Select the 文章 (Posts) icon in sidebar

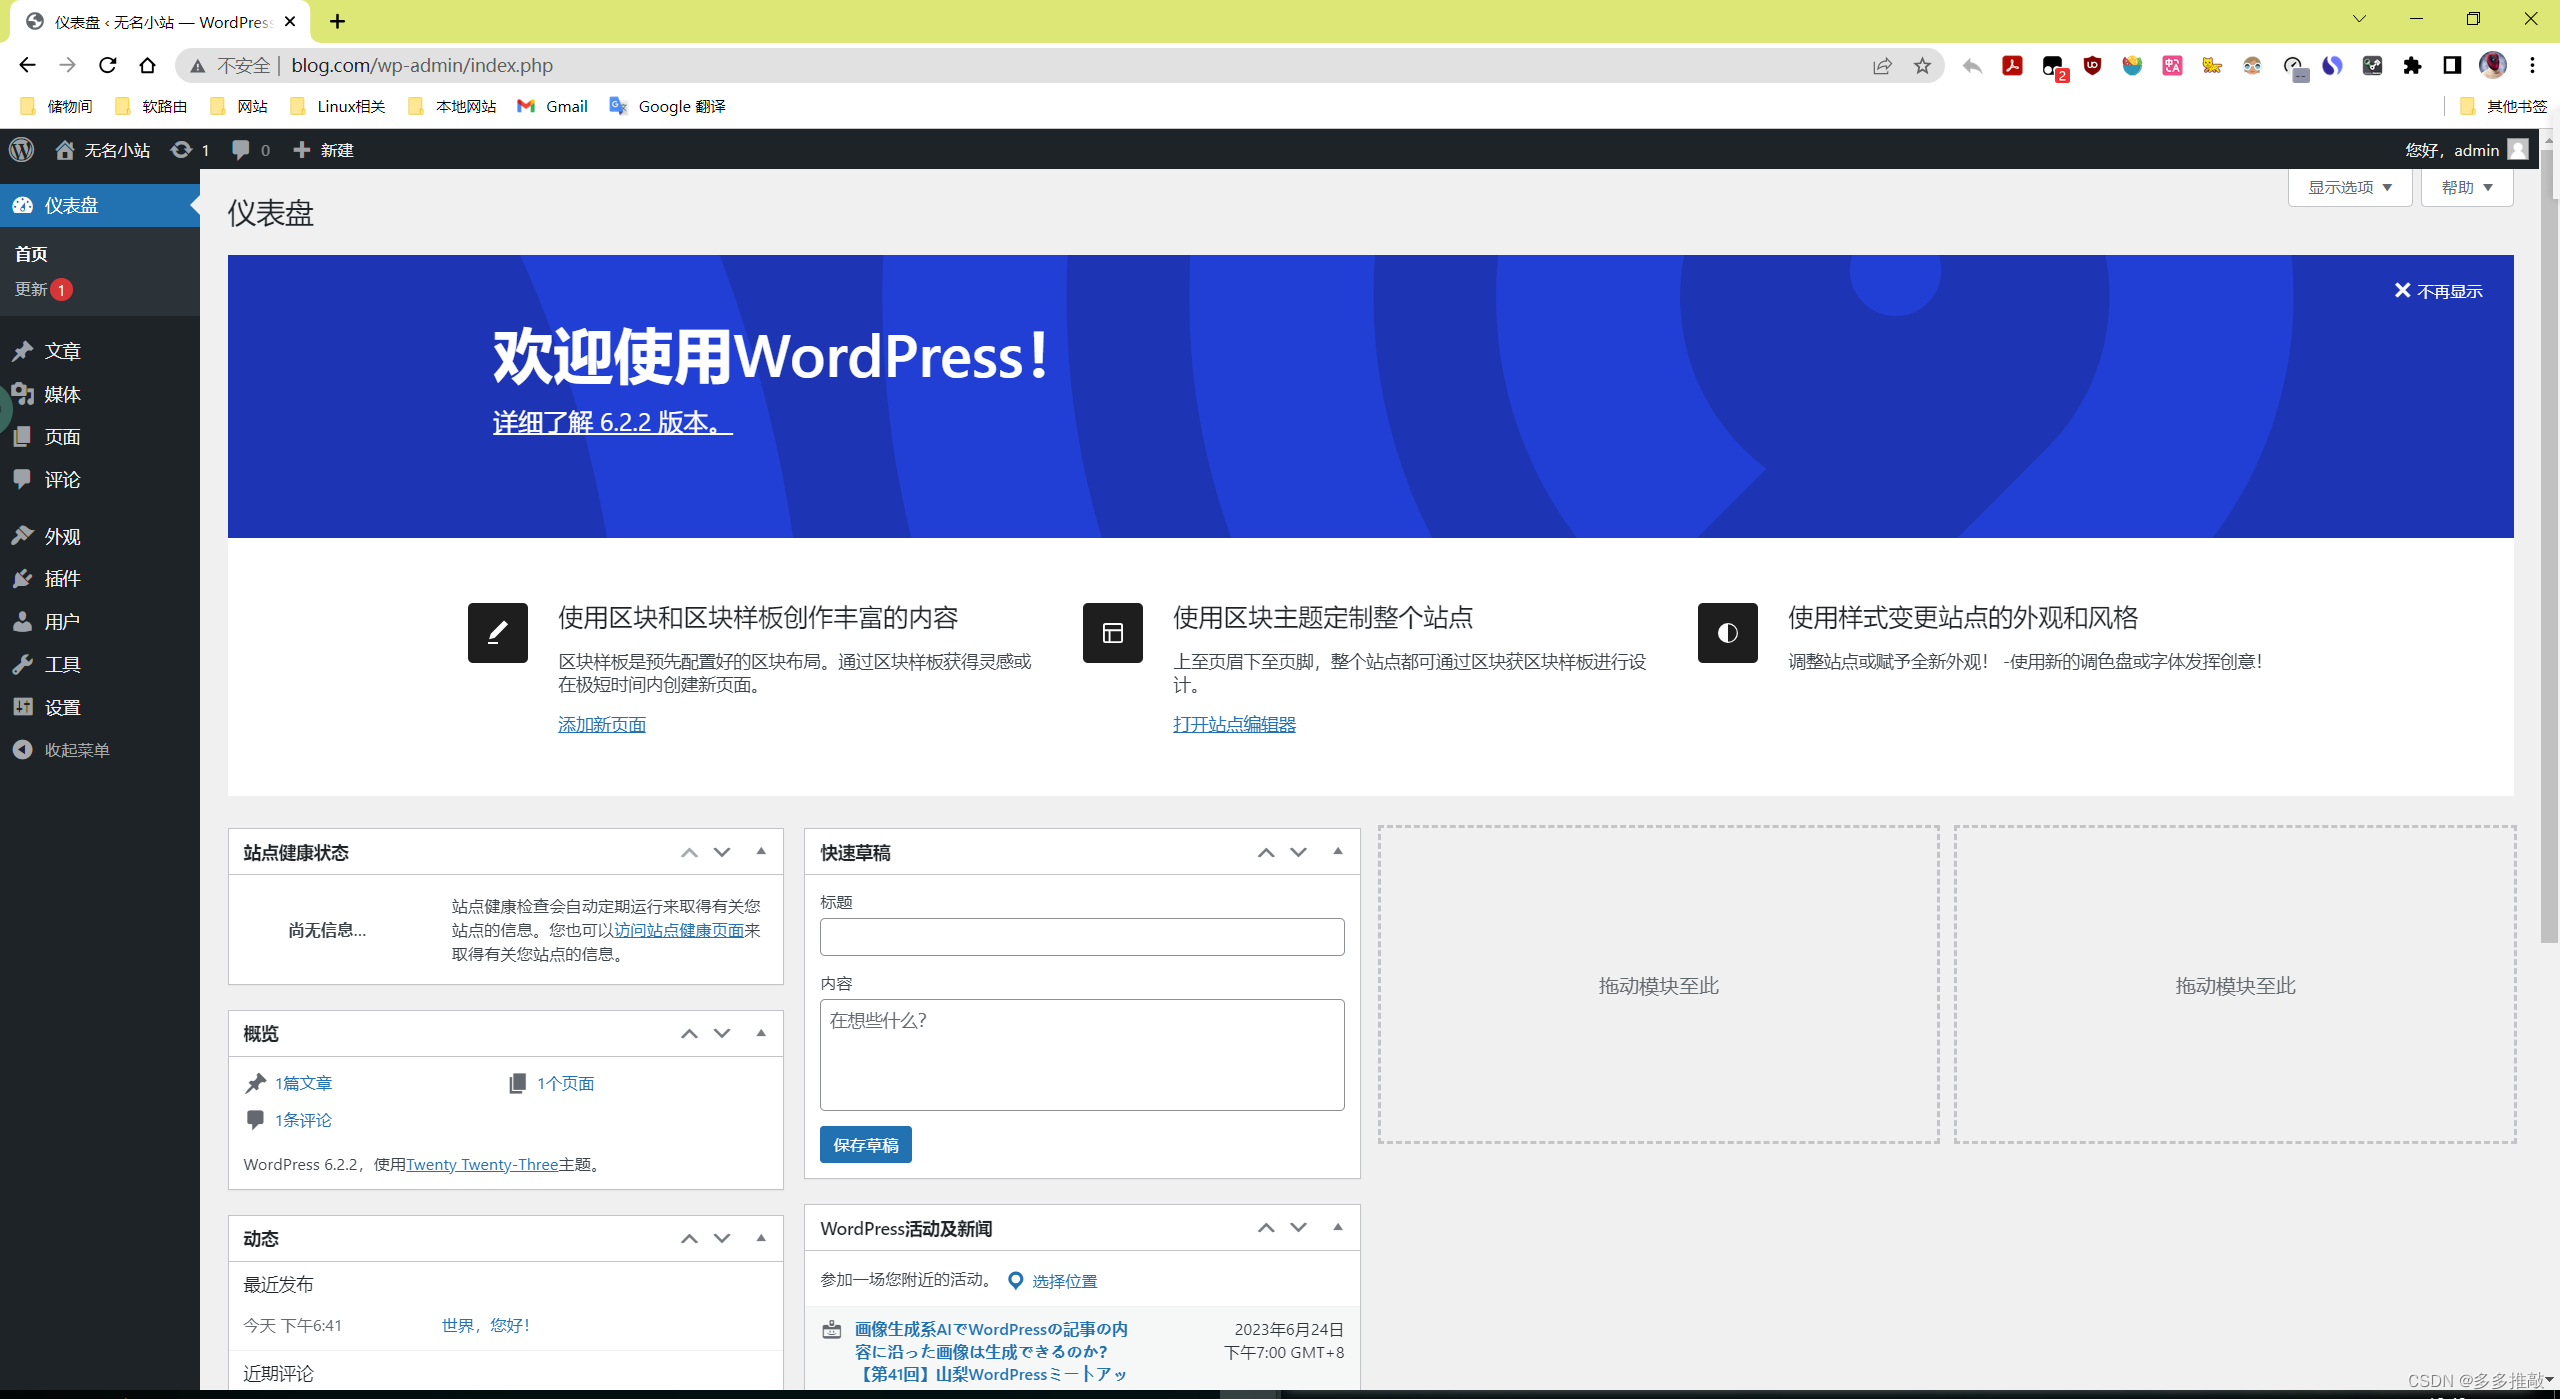pyautogui.click(x=24, y=351)
